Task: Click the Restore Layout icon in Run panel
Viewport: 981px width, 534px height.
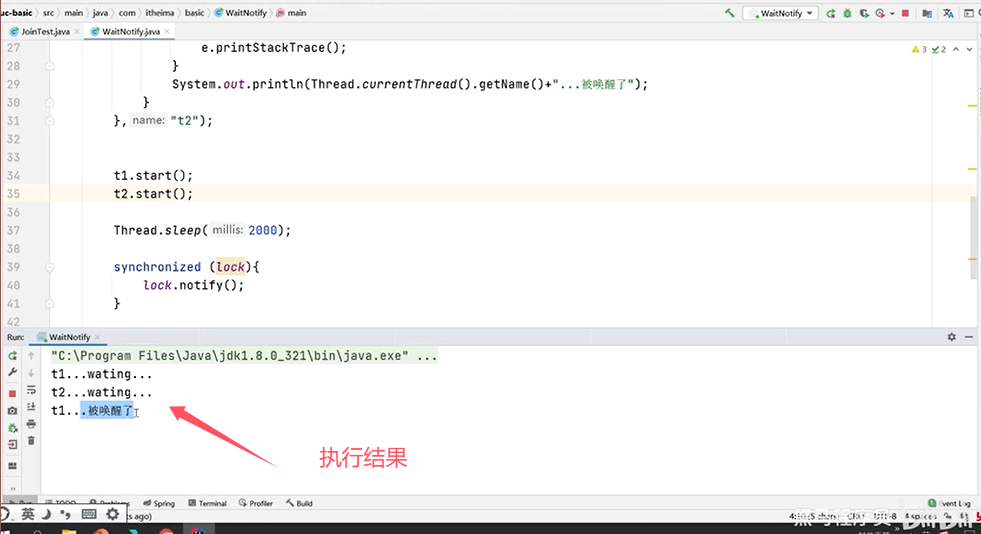Action: (x=13, y=466)
